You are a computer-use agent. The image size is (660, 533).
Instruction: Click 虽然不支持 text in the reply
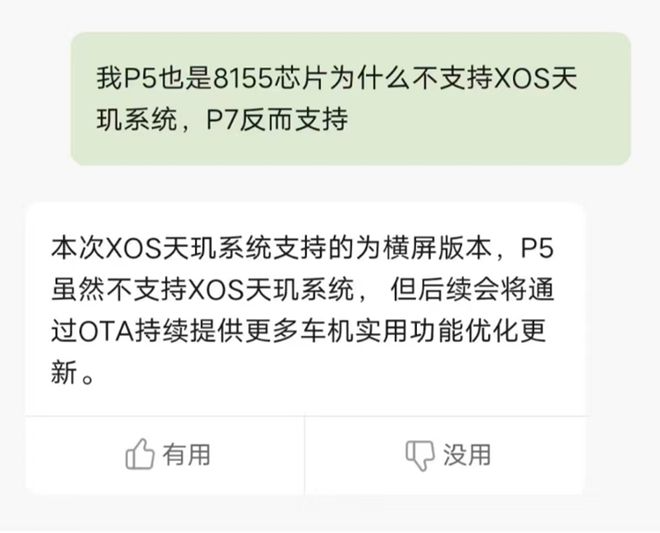tap(119, 290)
